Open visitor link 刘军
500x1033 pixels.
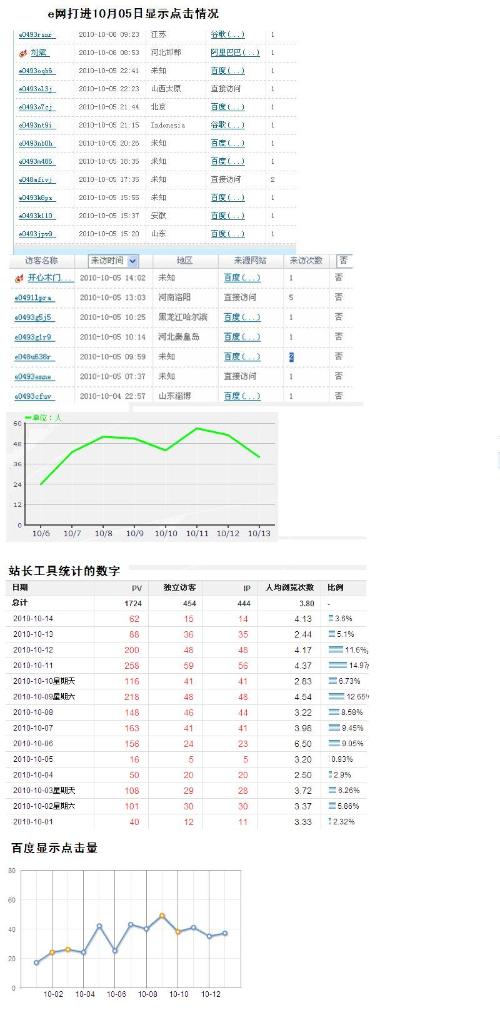(x=40, y=53)
